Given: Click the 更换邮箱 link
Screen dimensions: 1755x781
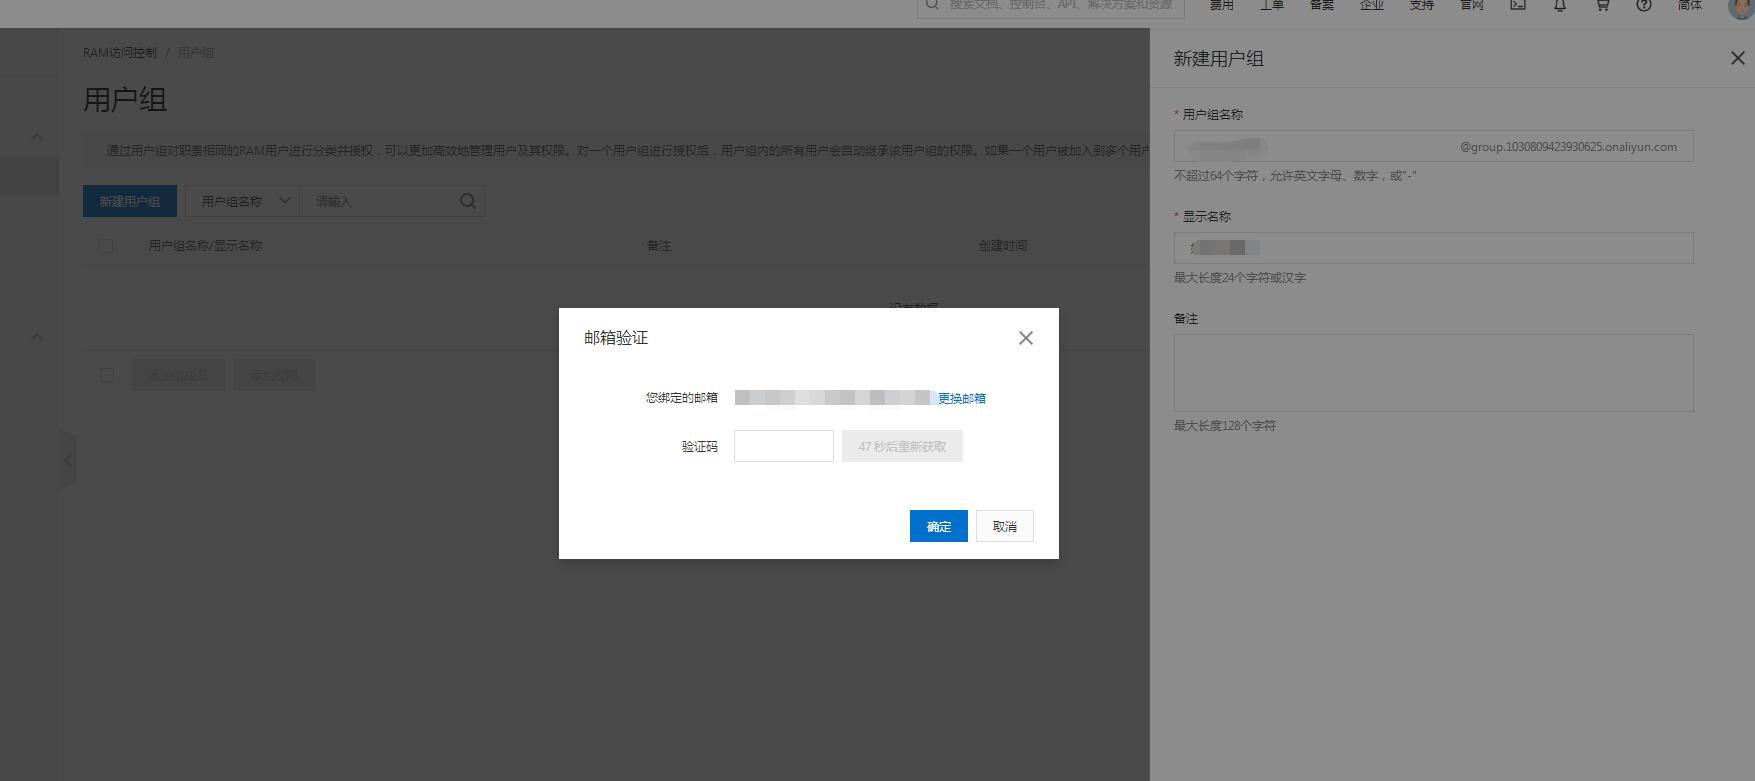Looking at the screenshot, I should tap(962, 398).
